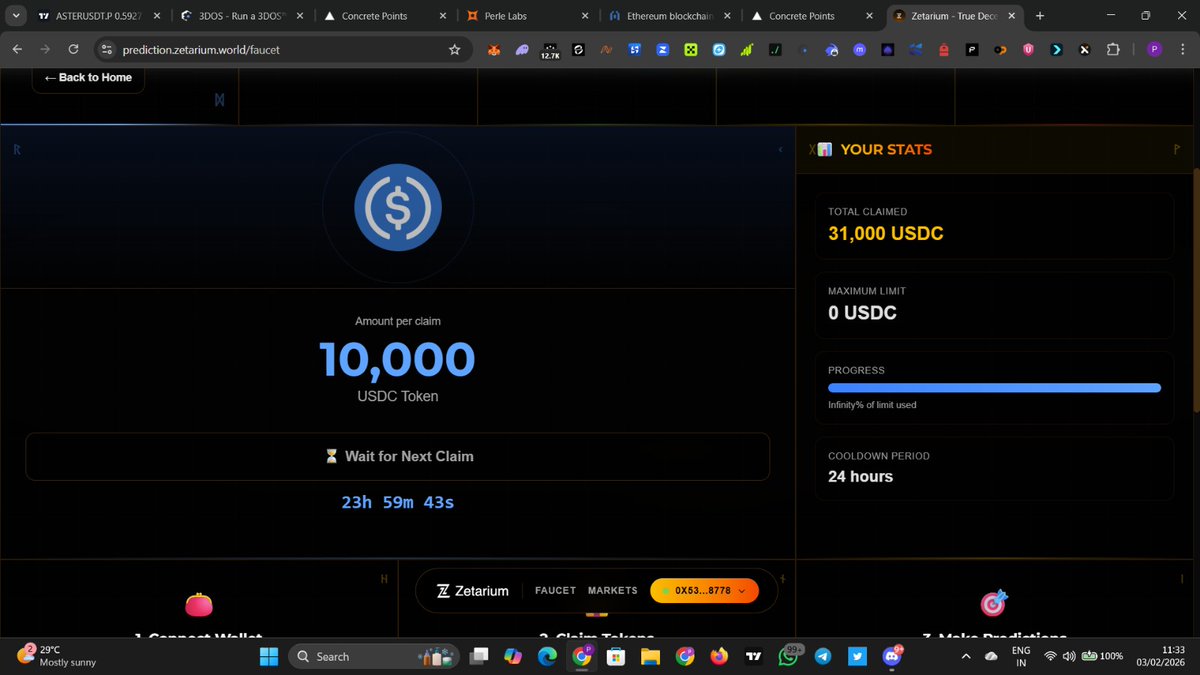This screenshot has width=1200, height=675.
Task: Open the Chrome extensions puzzle menu
Action: click(1112, 50)
